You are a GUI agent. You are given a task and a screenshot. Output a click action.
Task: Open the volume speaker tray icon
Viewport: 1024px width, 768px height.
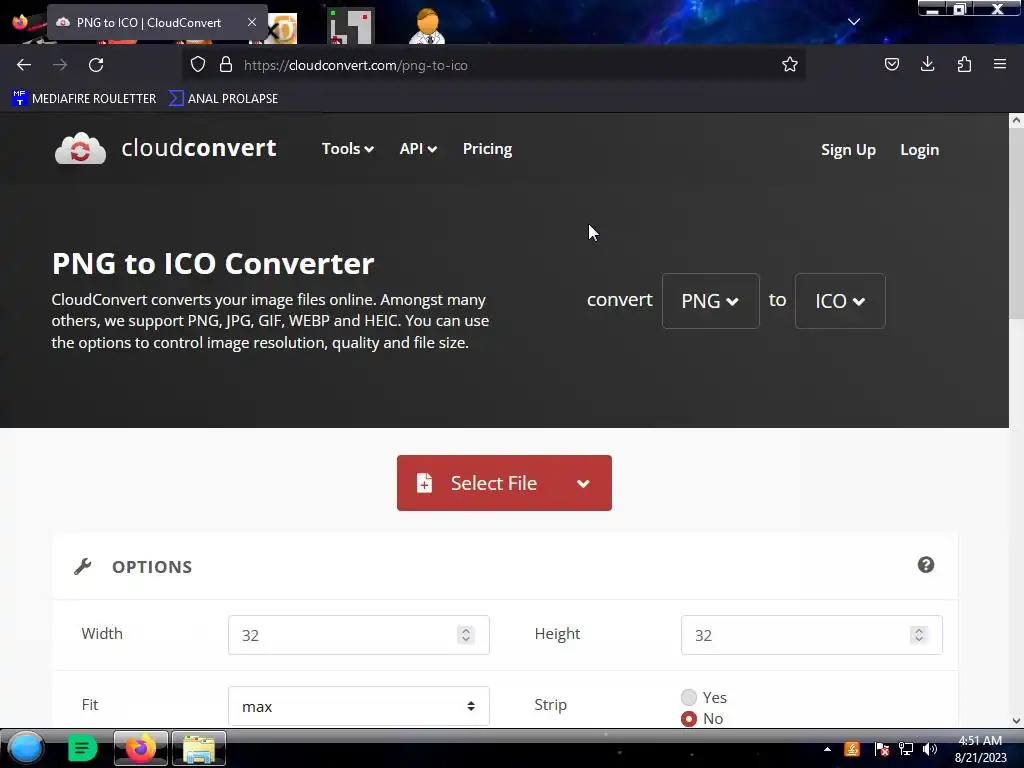pos(930,749)
